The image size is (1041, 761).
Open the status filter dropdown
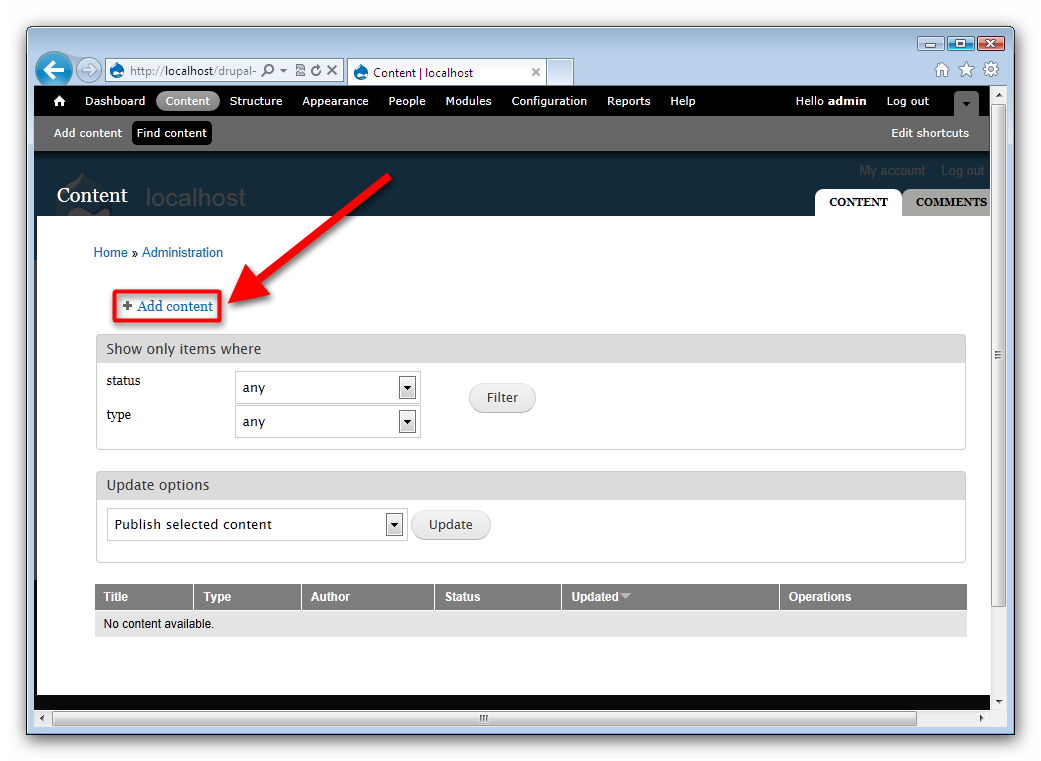click(x=407, y=388)
